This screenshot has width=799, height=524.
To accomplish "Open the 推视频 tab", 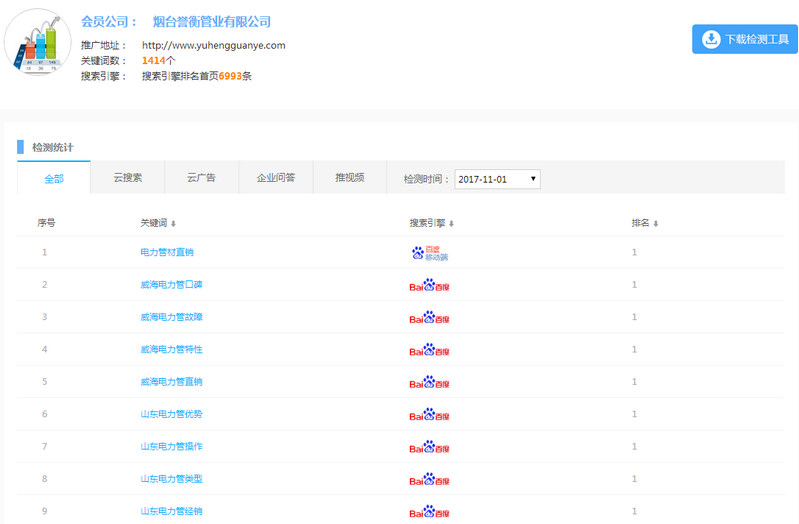I will (x=349, y=178).
